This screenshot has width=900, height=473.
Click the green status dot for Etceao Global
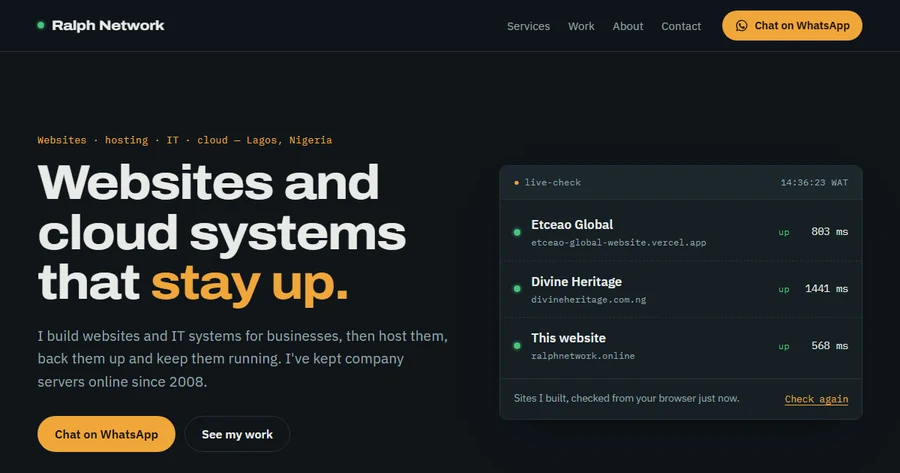click(x=517, y=232)
